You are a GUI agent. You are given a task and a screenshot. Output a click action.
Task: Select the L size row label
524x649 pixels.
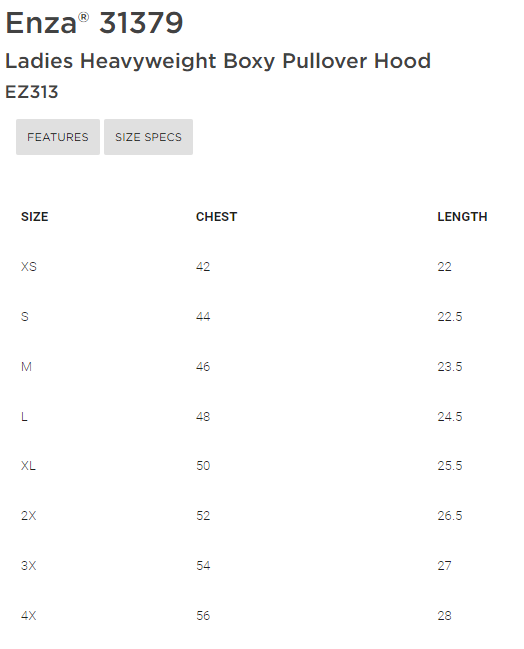point(24,416)
